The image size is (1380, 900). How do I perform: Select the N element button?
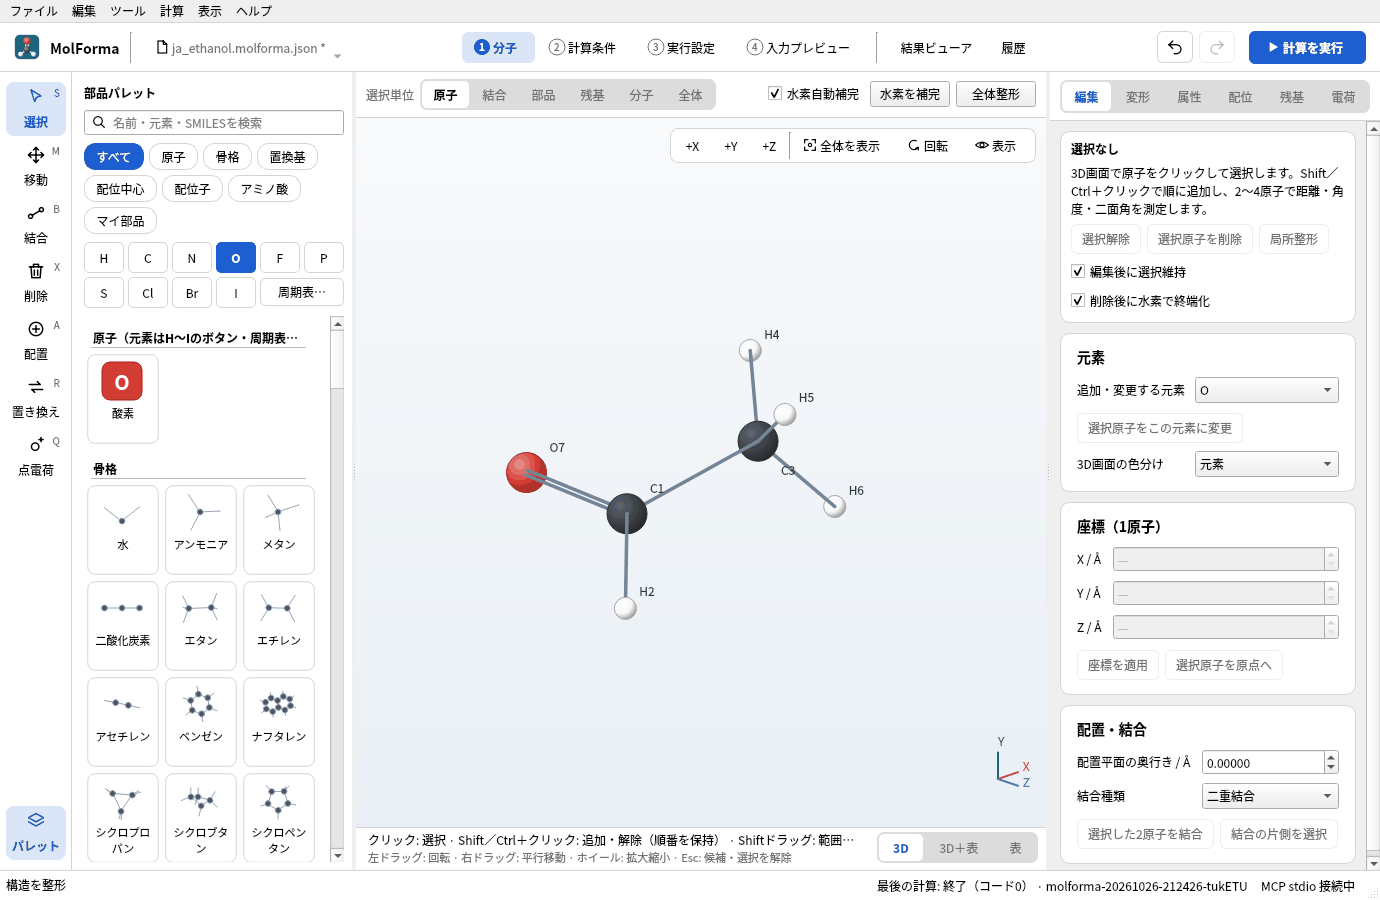(192, 258)
